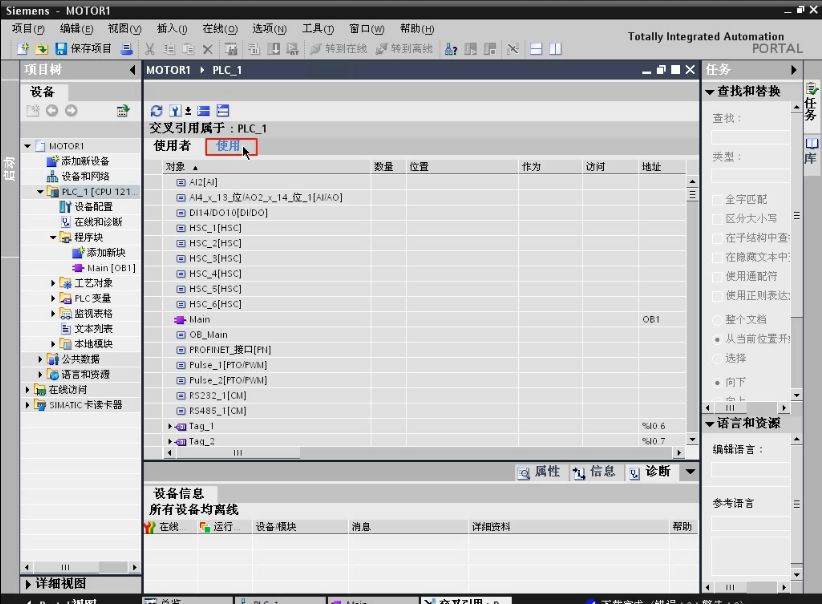
Task: Open the 属性 properties tab
Action: tap(539, 472)
